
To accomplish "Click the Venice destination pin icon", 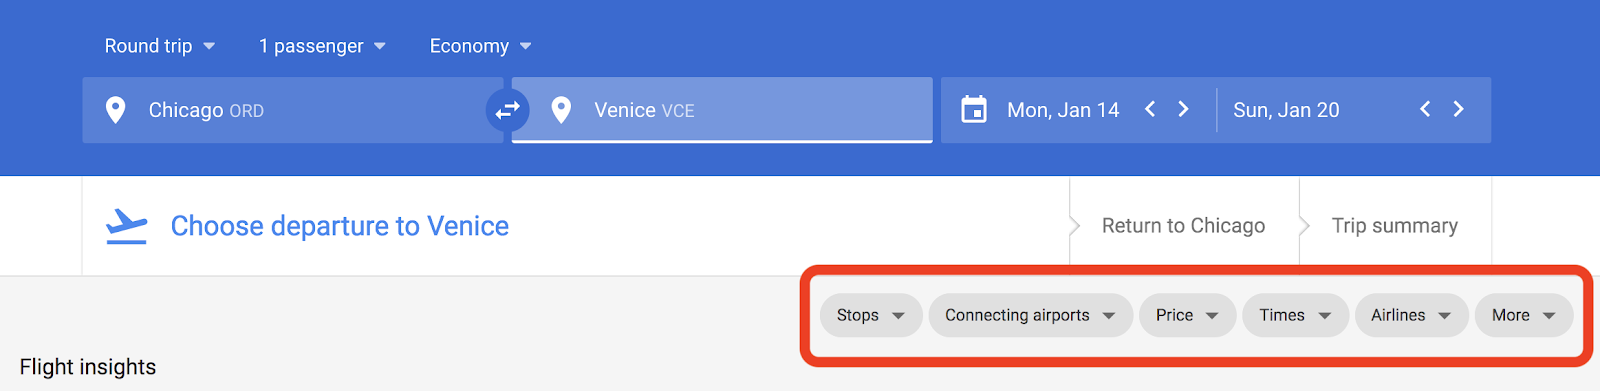I will click(x=561, y=110).
